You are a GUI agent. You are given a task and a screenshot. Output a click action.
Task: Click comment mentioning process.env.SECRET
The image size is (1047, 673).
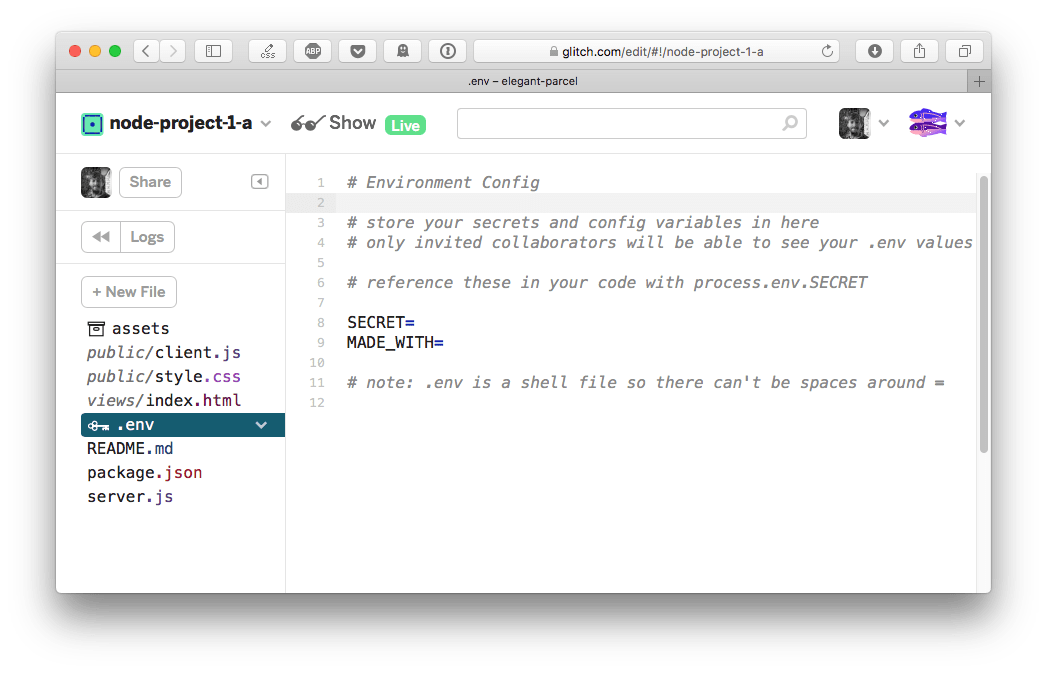tap(607, 282)
